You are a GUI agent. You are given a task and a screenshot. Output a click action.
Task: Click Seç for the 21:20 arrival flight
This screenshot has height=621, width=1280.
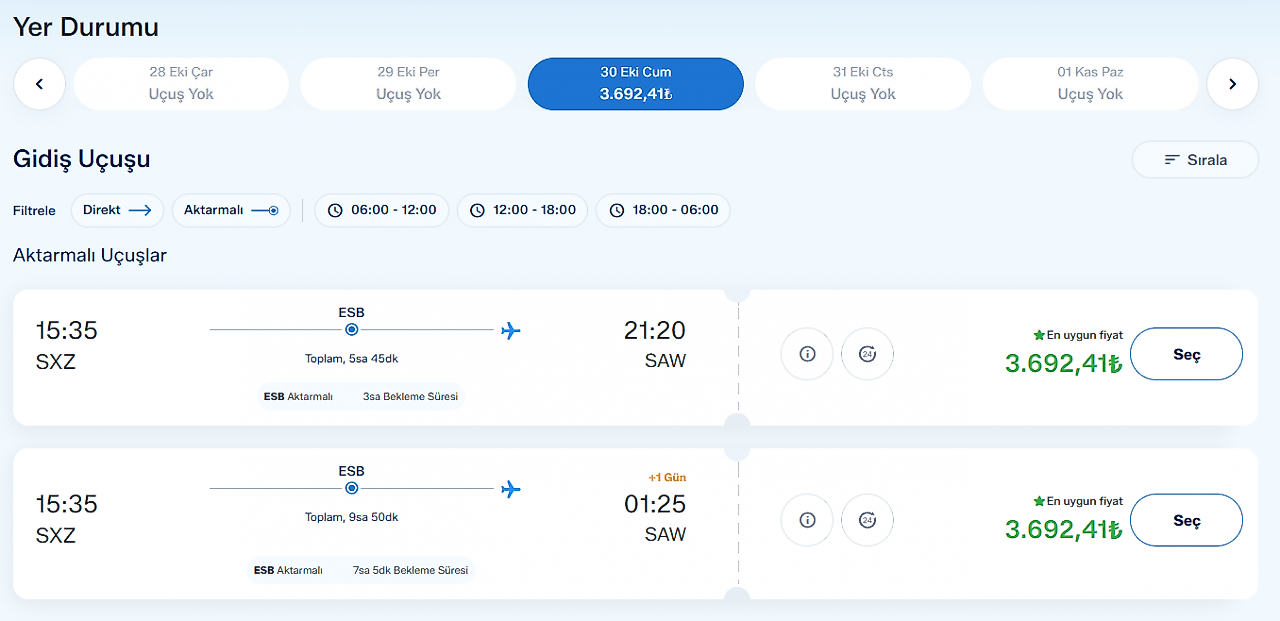coord(1187,354)
